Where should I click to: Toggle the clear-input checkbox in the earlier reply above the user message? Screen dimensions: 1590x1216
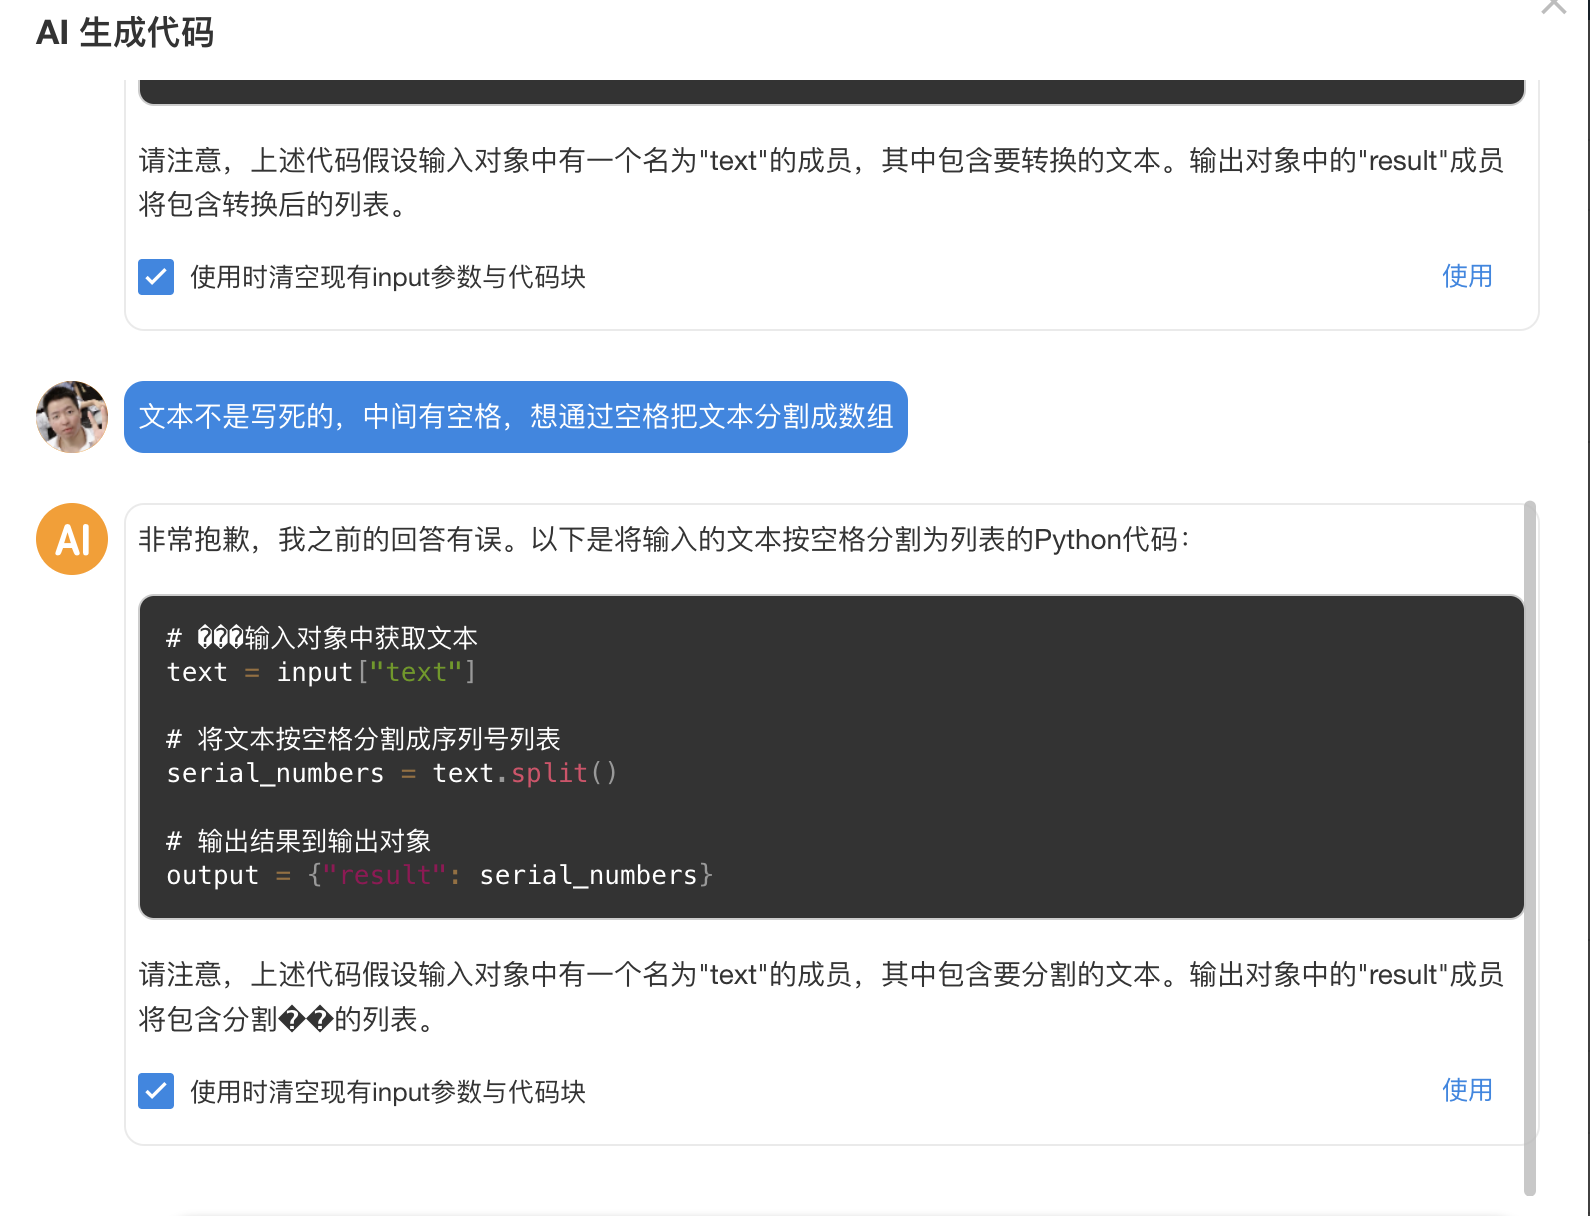[156, 277]
